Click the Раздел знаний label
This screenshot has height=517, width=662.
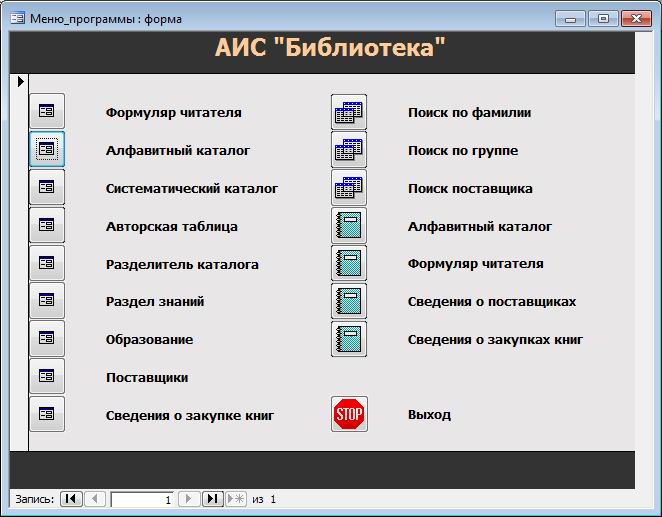click(x=155, y=301)
